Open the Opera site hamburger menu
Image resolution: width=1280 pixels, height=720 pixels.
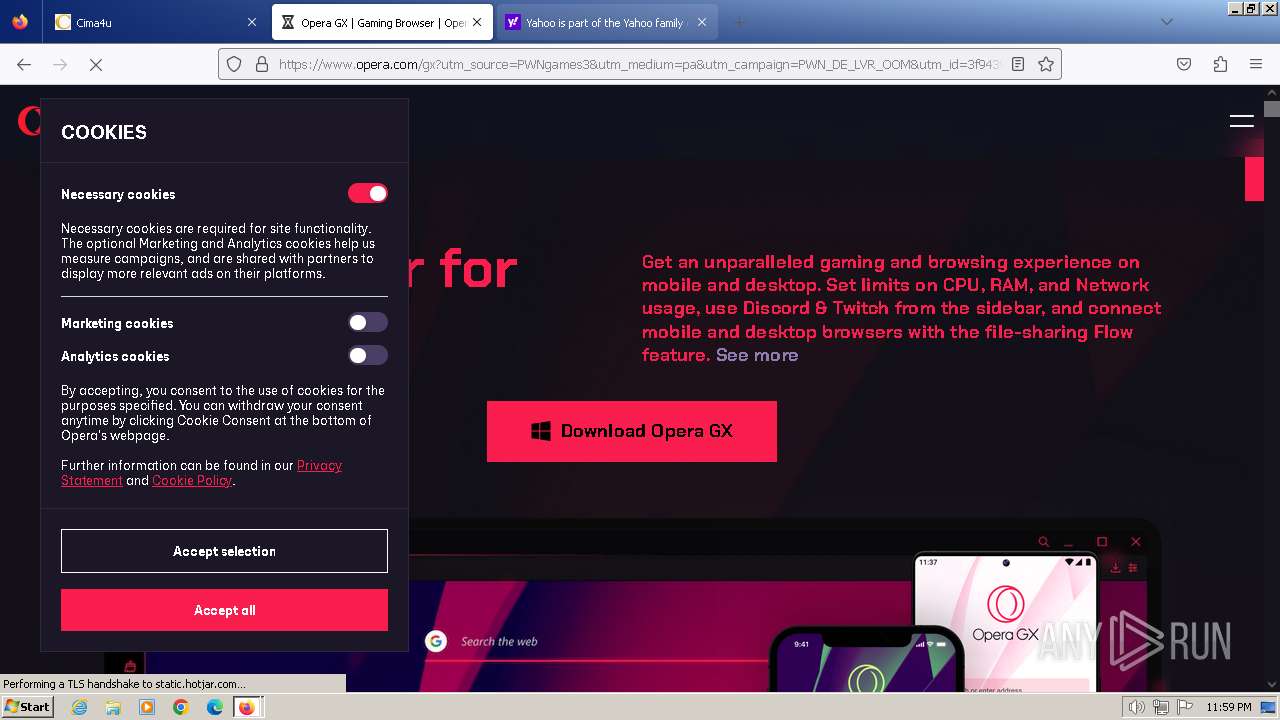coord(1241,121)
